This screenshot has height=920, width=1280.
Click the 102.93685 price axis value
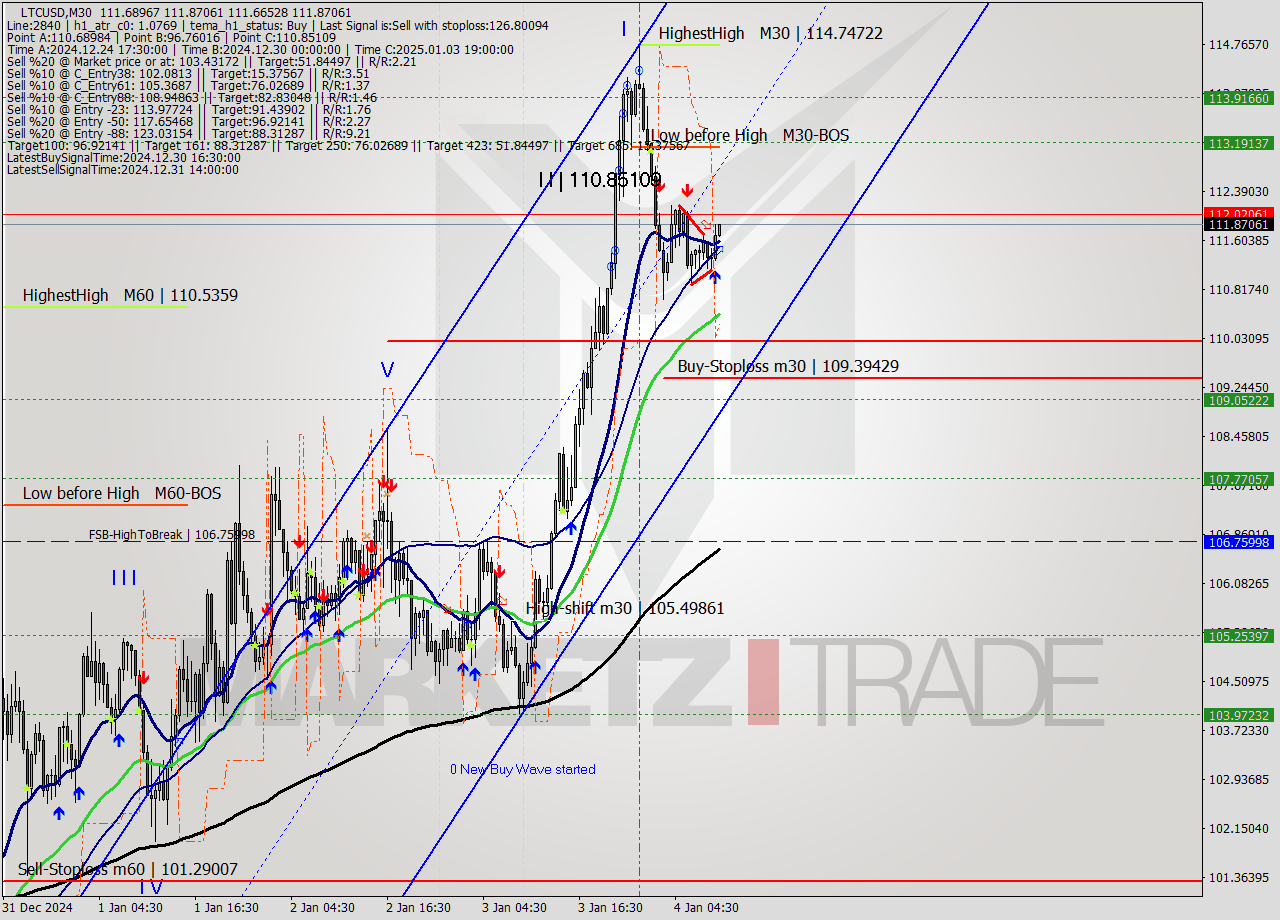coord(1239,779)
